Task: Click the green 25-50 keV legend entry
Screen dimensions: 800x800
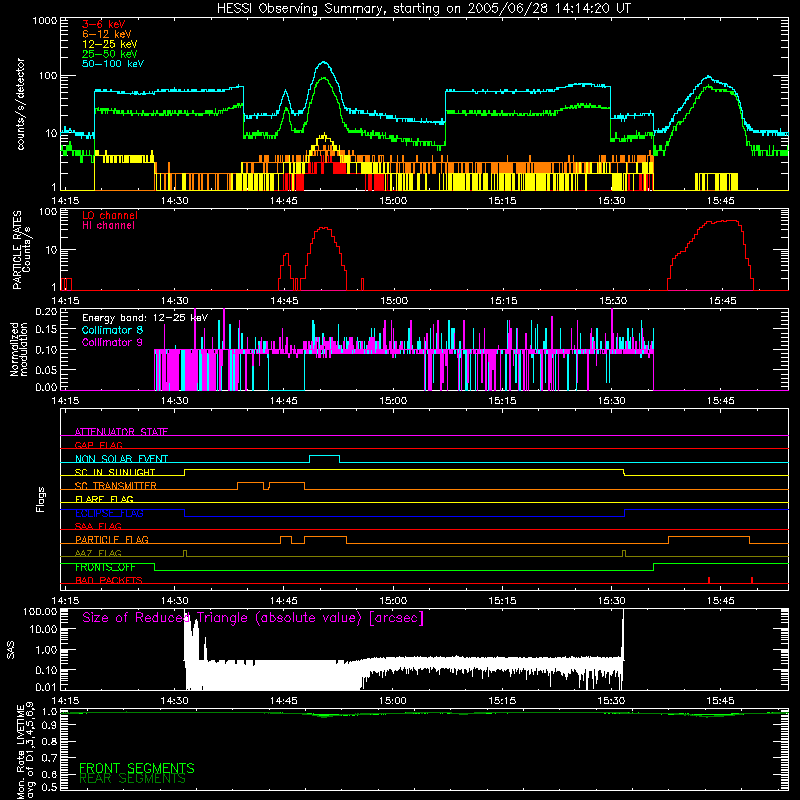Action: click(110, 54)
